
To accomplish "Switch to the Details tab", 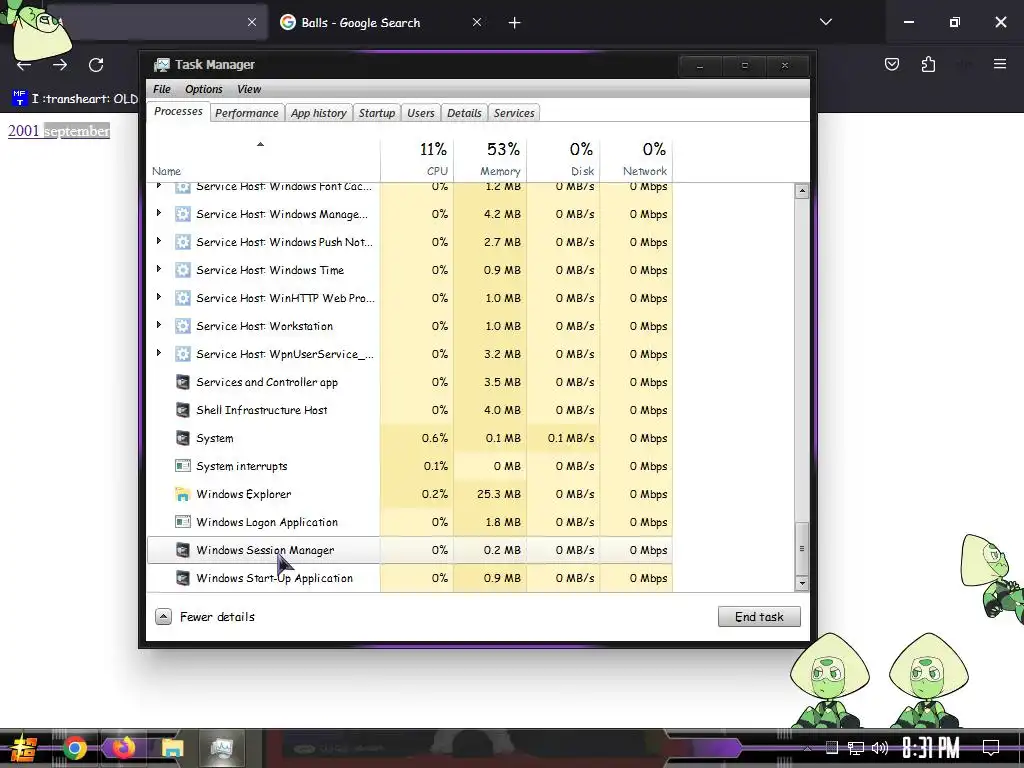I will tap(464, 113).
